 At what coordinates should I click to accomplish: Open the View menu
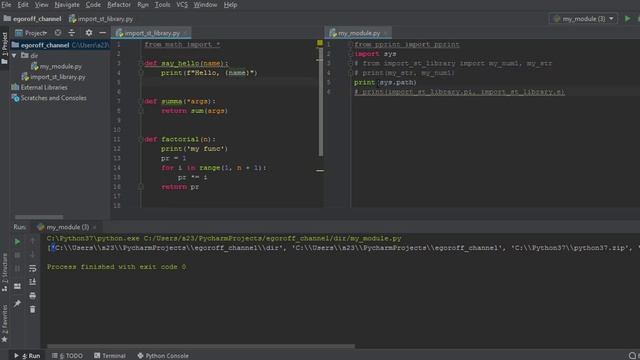tap(41, 5)
